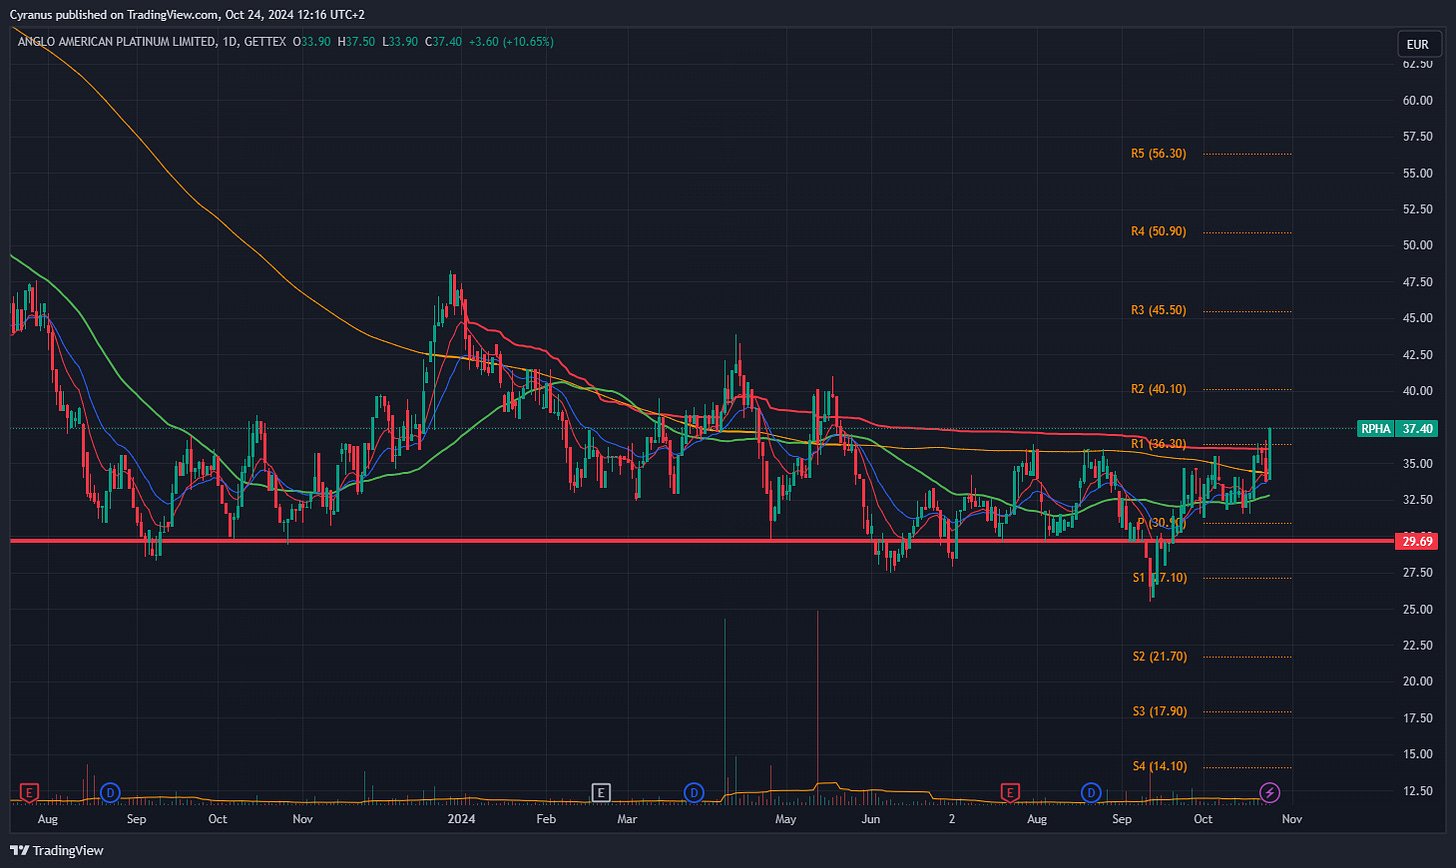Select the R5 (56.30) pivot label
This screenshot has width=1456, height=868.
click(1158, 154)
